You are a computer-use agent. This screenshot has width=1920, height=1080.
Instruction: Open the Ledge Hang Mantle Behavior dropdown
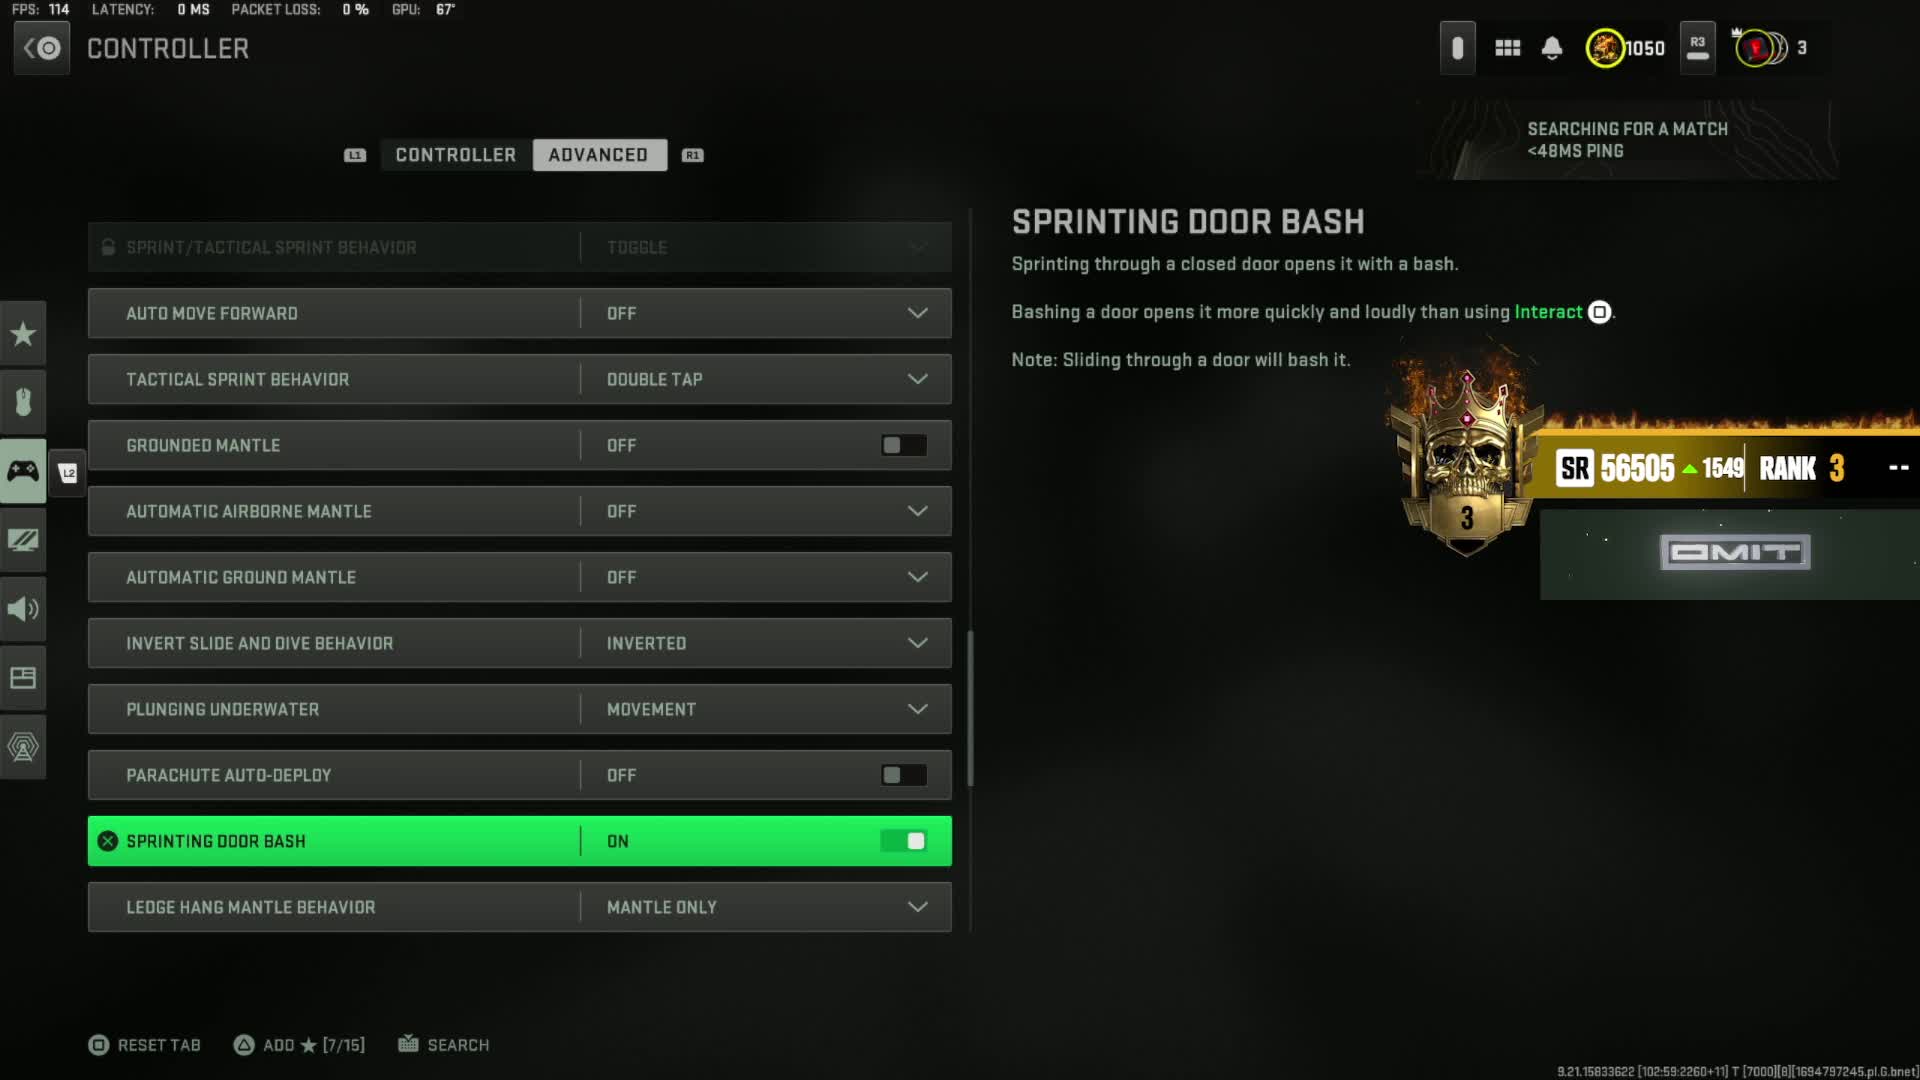pyautogui.click(x=520, y=907)
